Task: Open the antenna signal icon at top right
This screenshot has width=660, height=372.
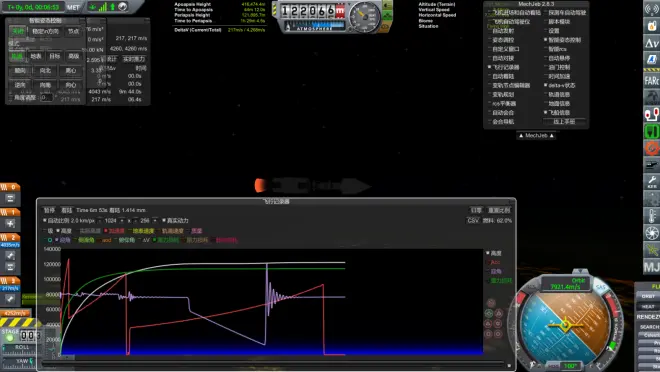Action: tap(652, 9)
